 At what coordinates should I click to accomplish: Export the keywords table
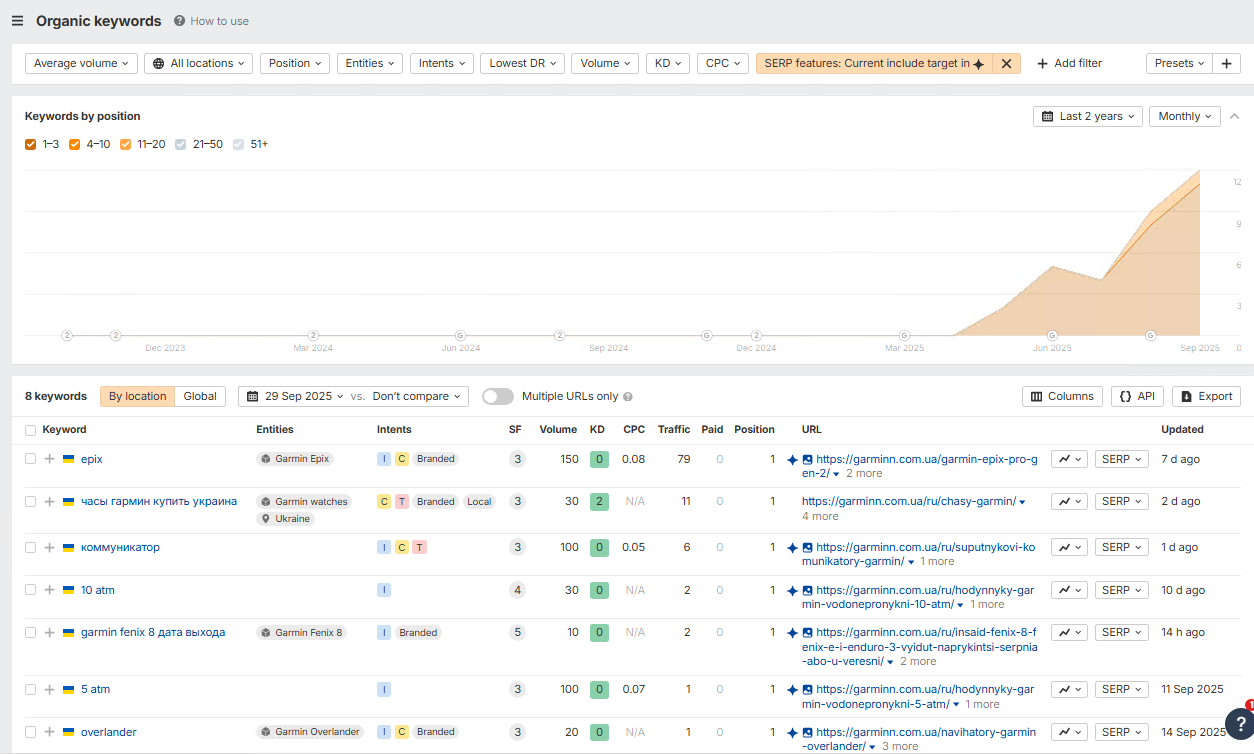(x=1206, y=396)
